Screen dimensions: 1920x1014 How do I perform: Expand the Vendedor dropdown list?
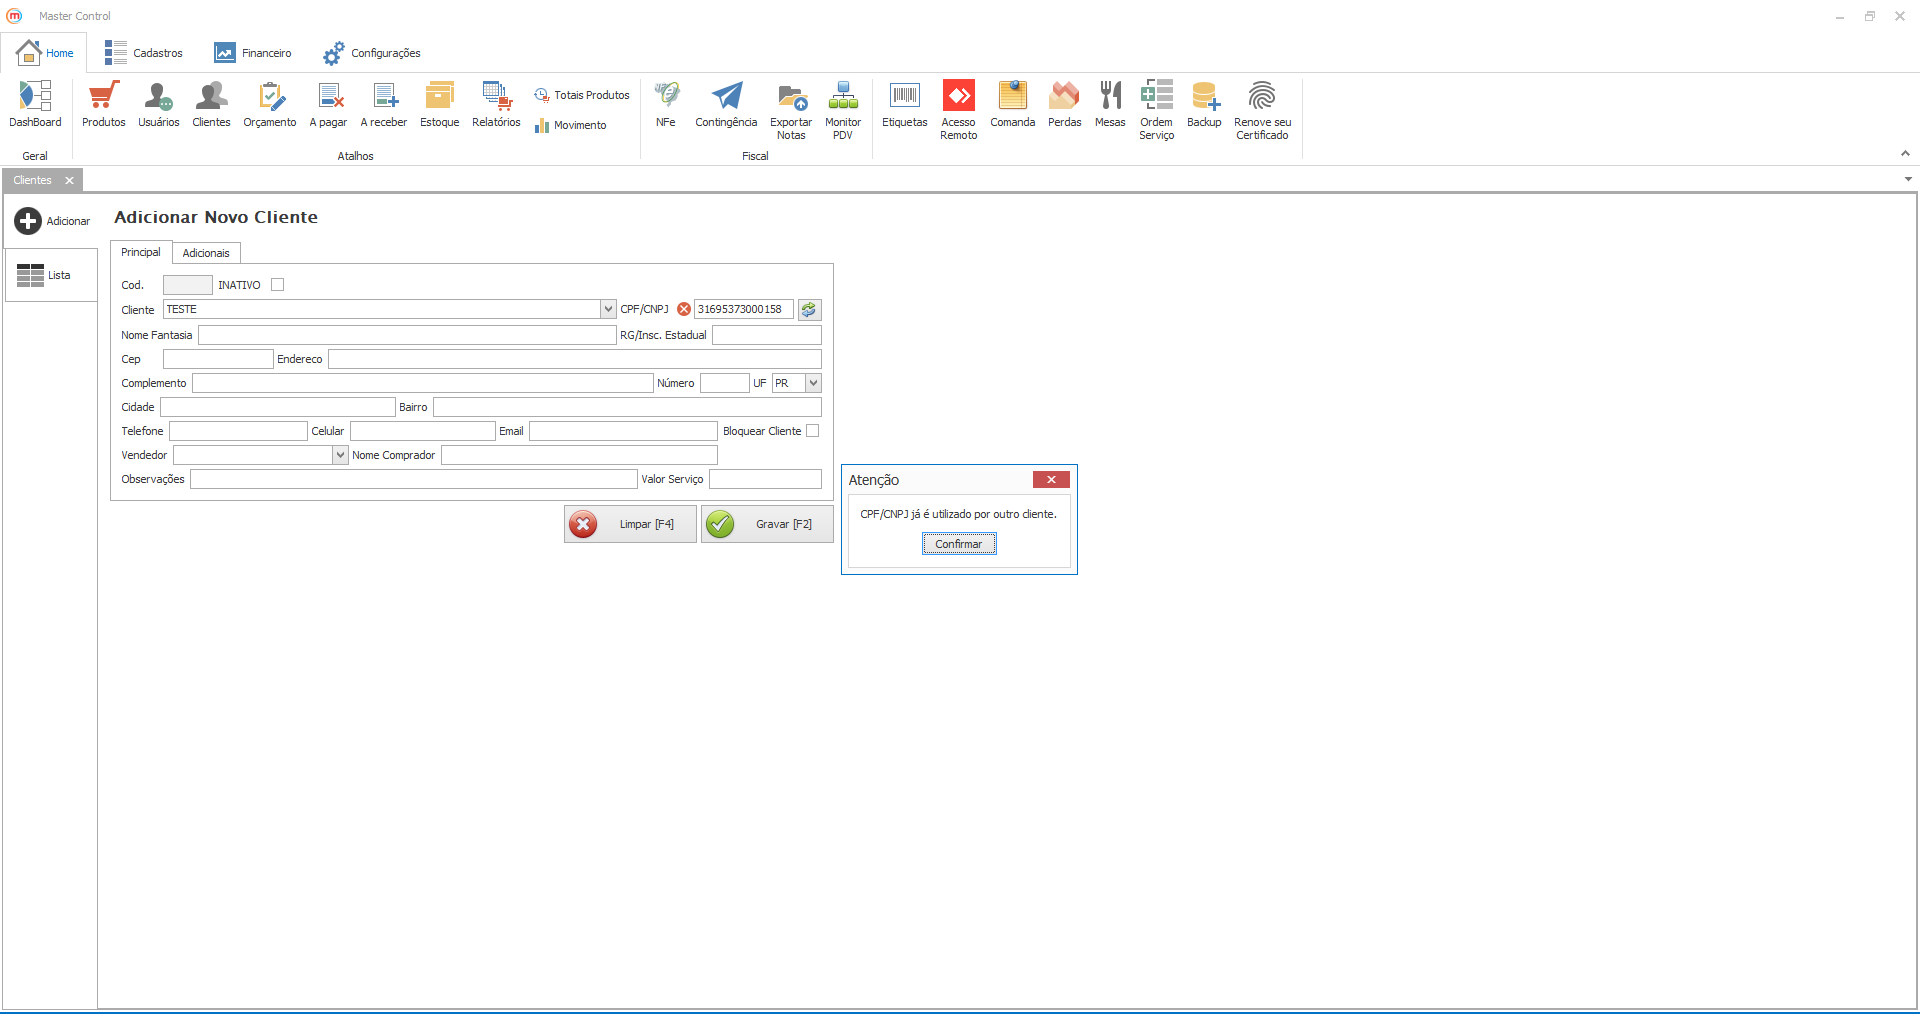(340, 455)
